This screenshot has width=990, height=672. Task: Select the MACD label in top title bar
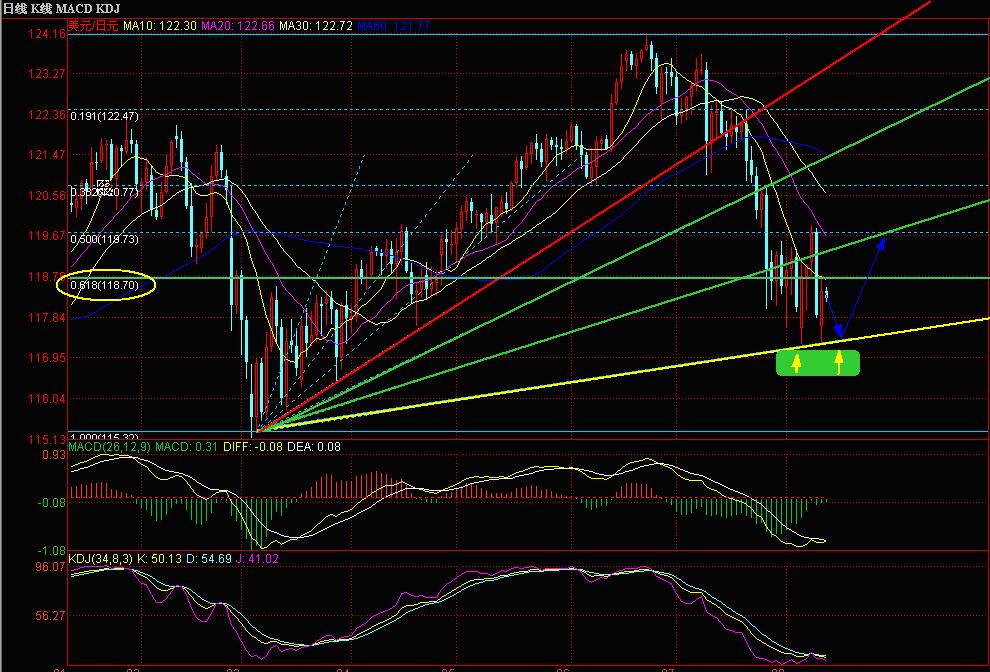(75, 8)
